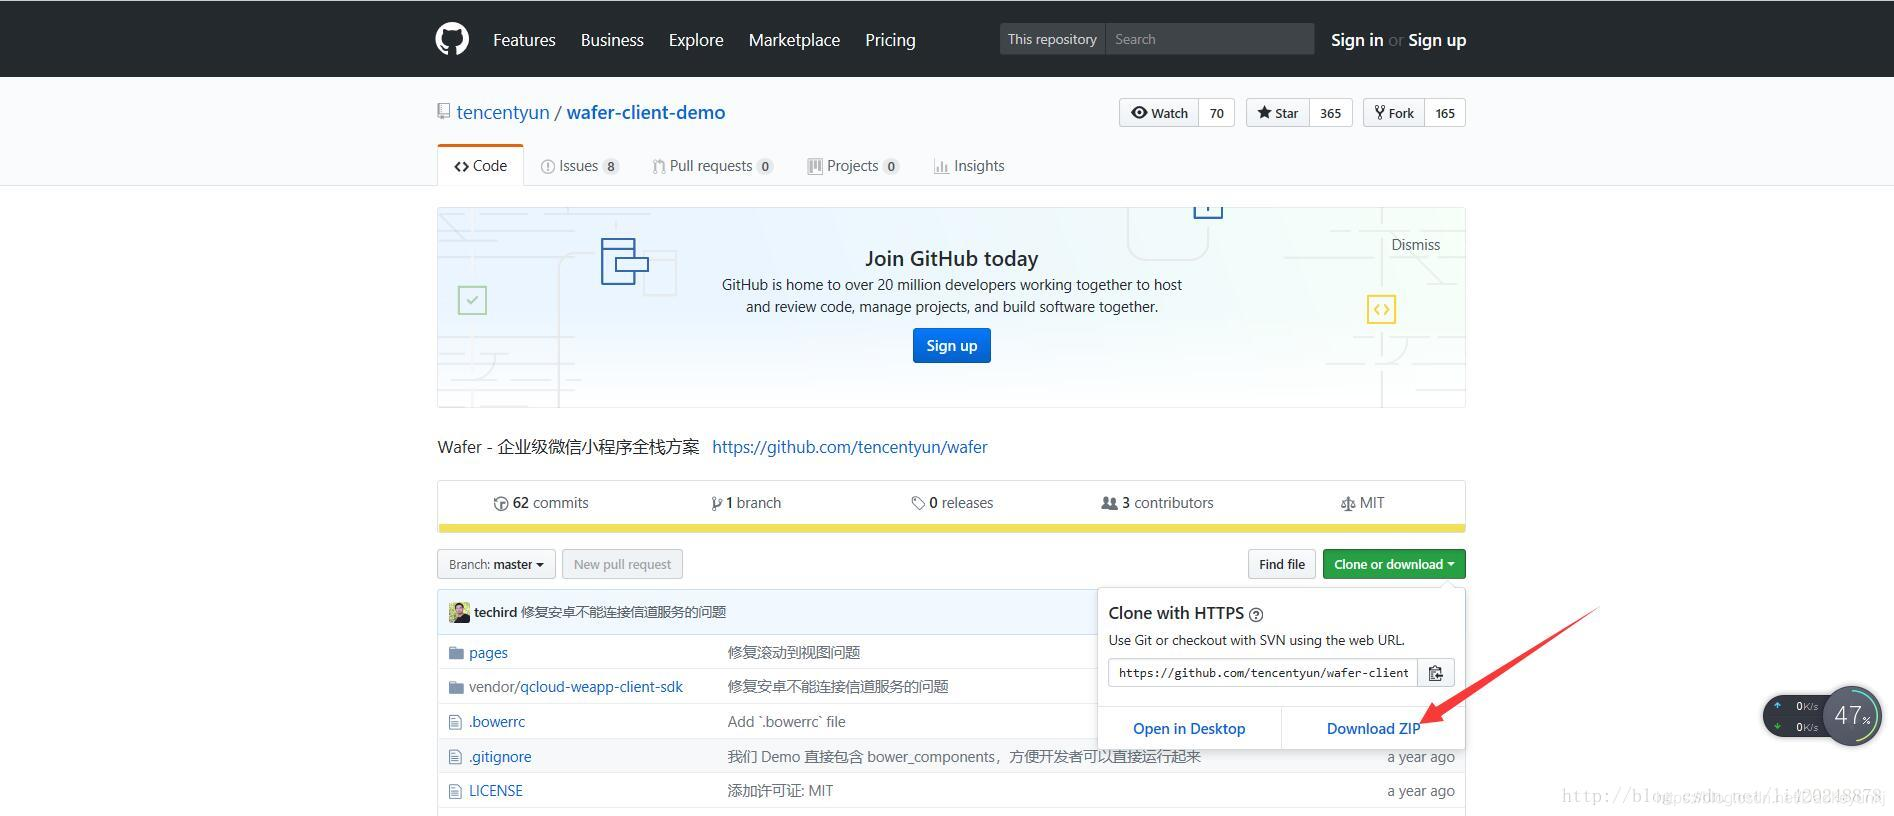Open commit message Add `.bowerrc` file
This screenshot has height=816, width=1894.
click(x=786, y=722)
